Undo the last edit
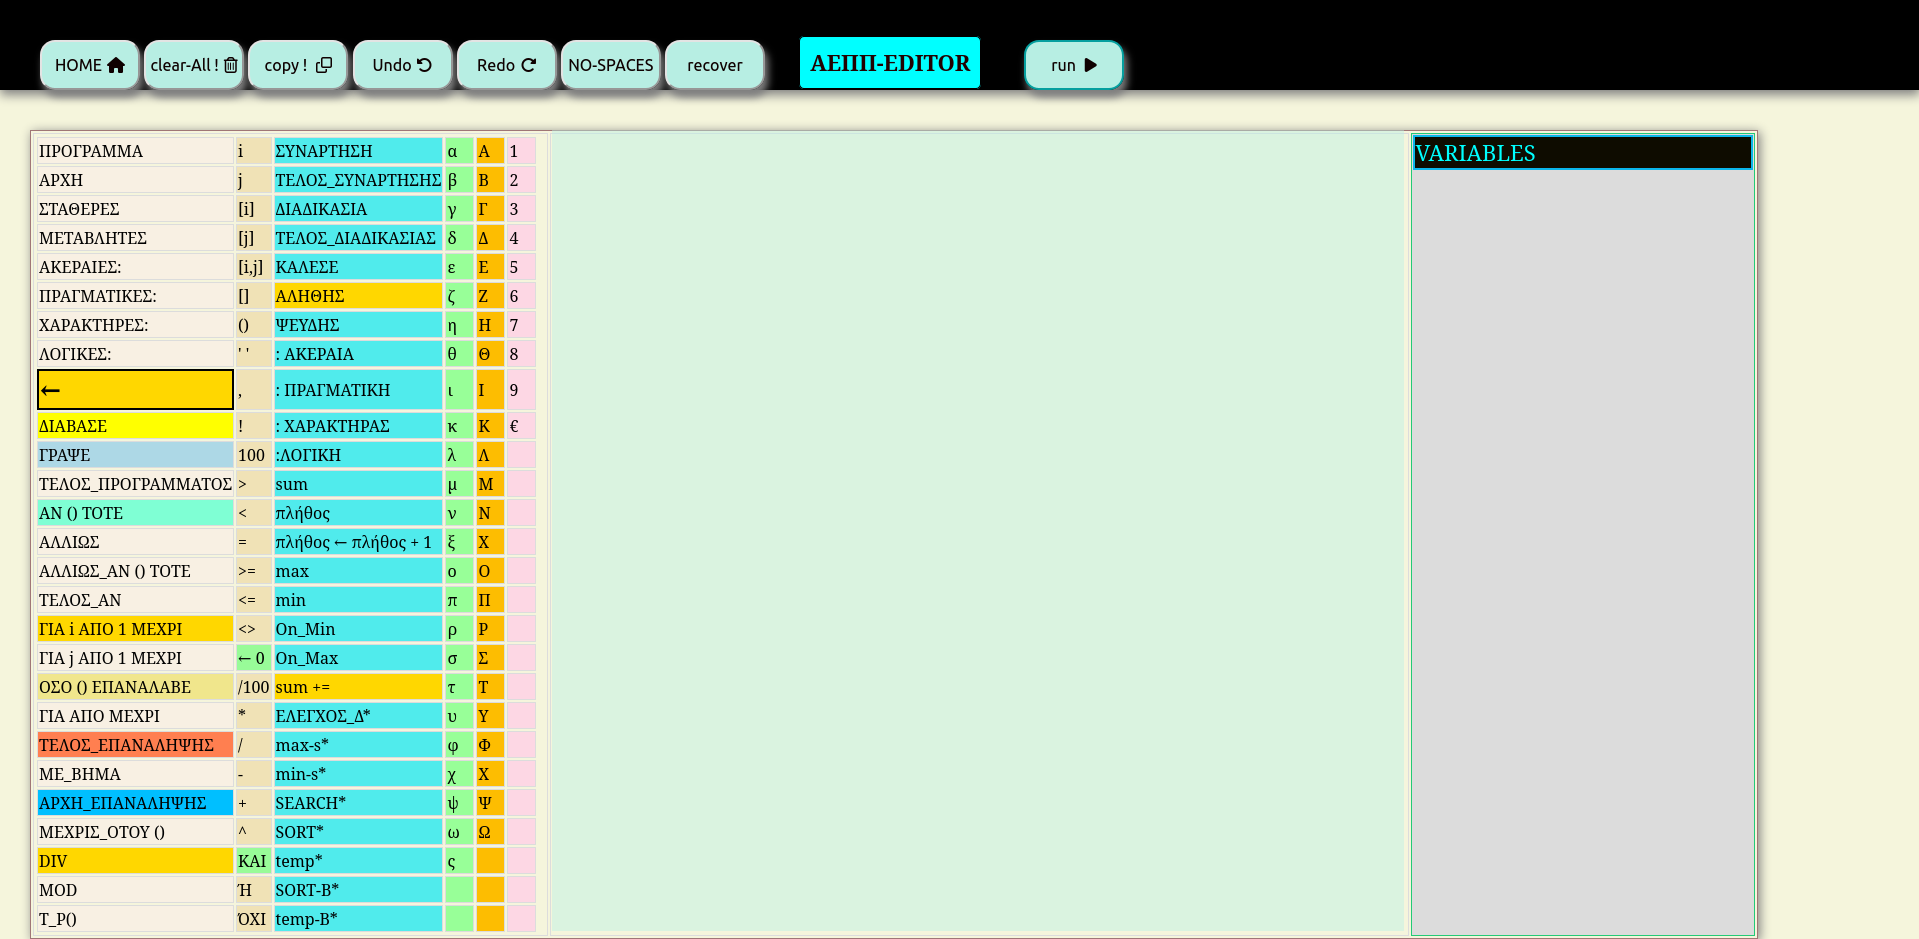 click(x=402, y=65)
